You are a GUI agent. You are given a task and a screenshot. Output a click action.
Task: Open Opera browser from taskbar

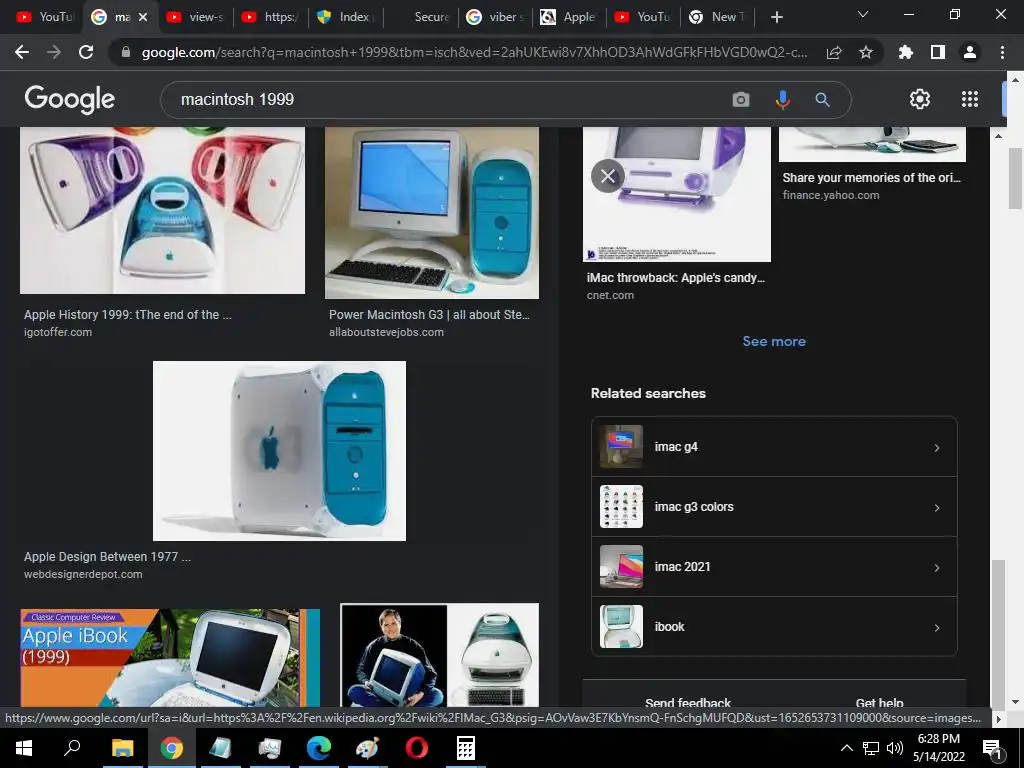417,748
